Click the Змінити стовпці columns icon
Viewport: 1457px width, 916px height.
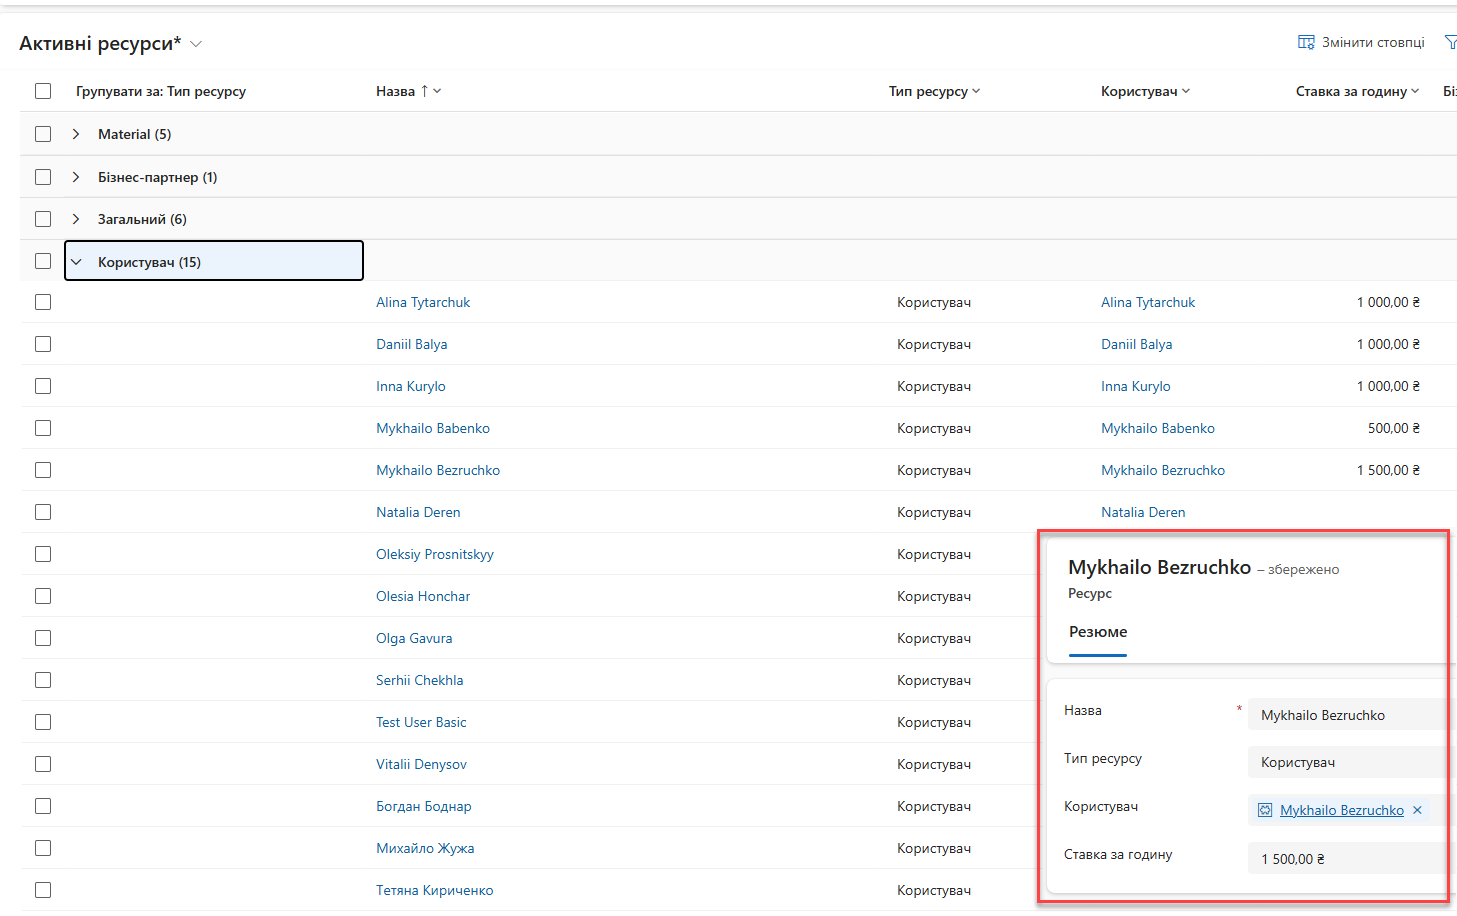tap(1306, 42)
